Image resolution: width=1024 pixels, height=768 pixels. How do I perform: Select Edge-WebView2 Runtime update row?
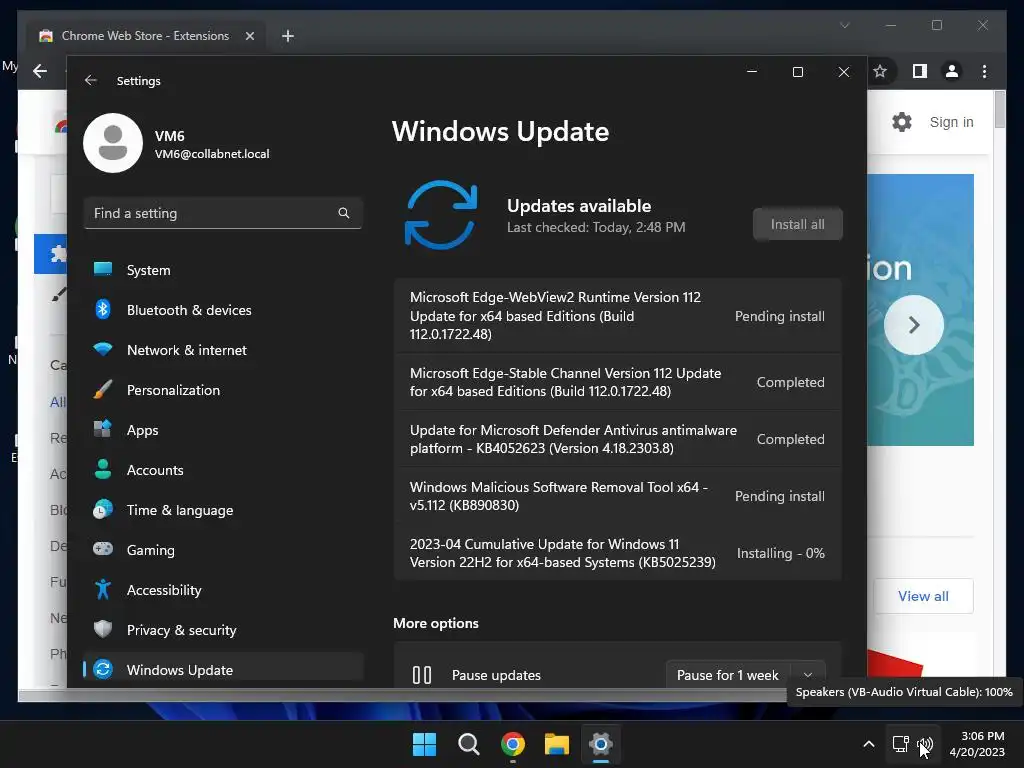(617, 315)
